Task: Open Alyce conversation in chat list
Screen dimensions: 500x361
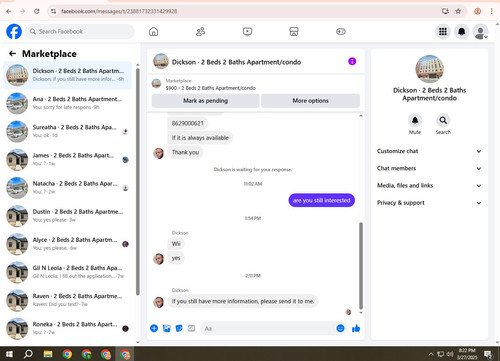Action: click(x=68, y=244)
